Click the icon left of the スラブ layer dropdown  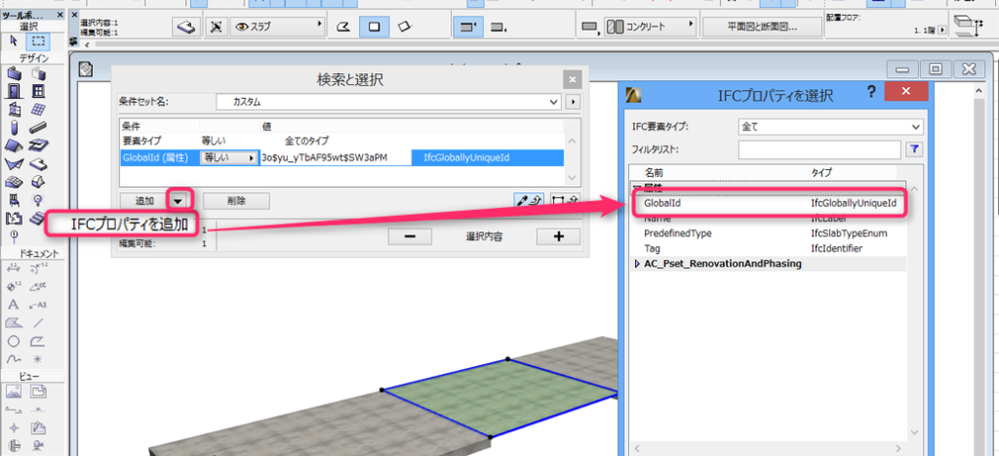(217, 27)
